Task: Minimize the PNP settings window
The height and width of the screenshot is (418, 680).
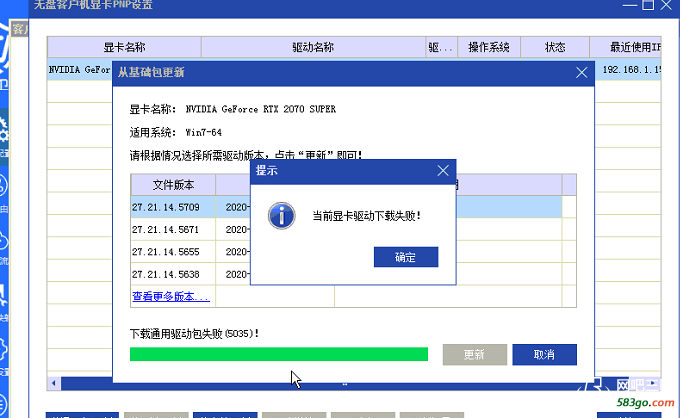Action: tap(629, 5)
